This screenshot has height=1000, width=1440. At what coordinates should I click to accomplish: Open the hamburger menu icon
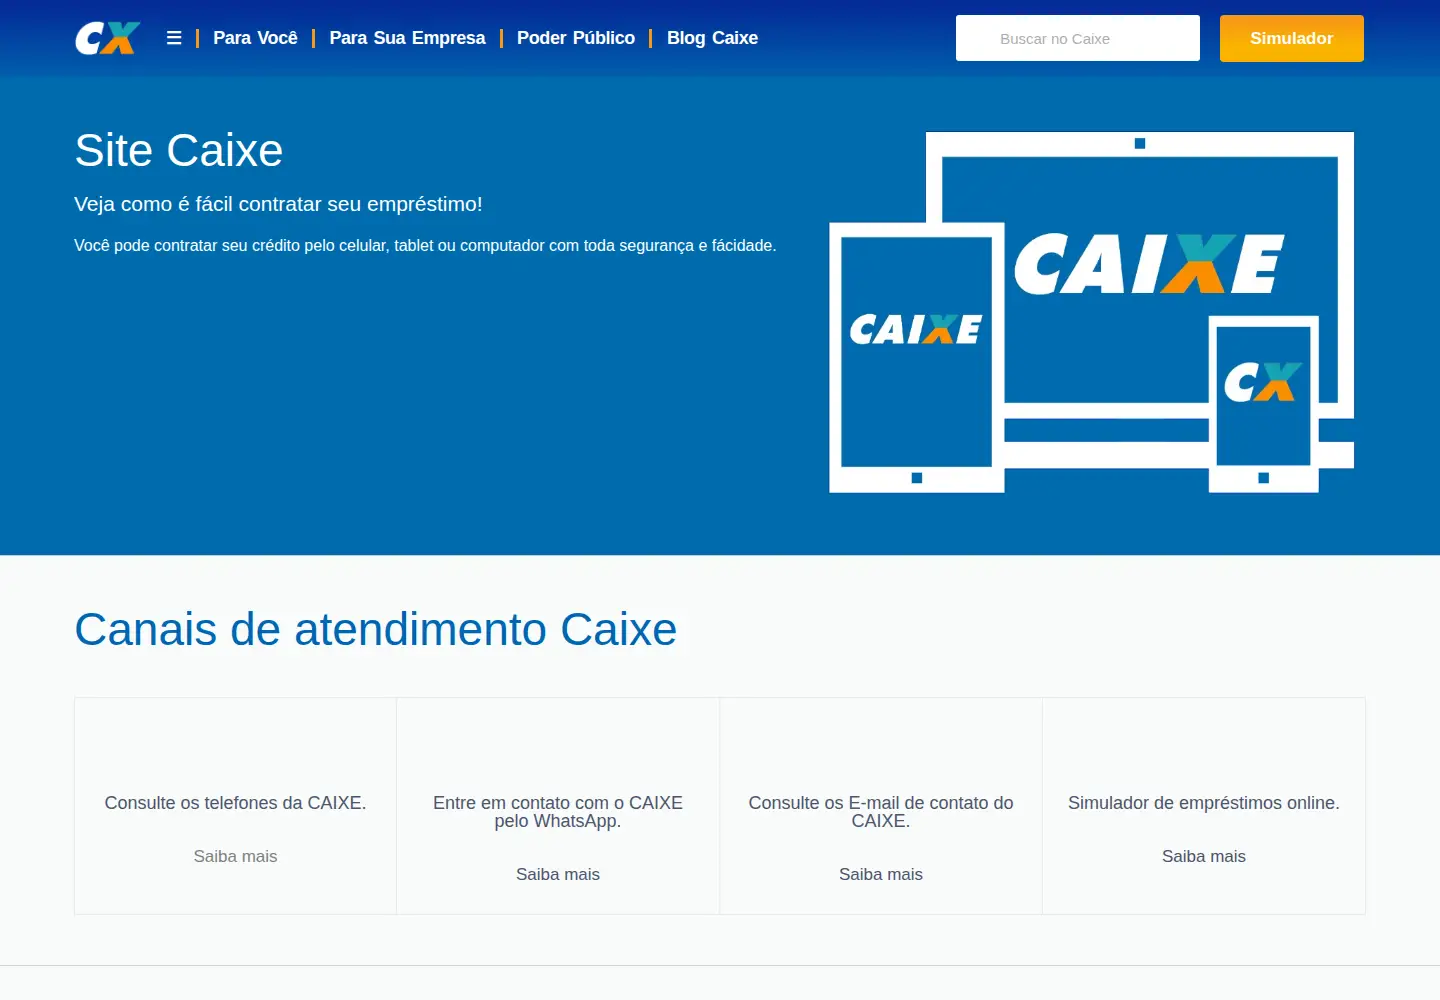tap(174, 38)
